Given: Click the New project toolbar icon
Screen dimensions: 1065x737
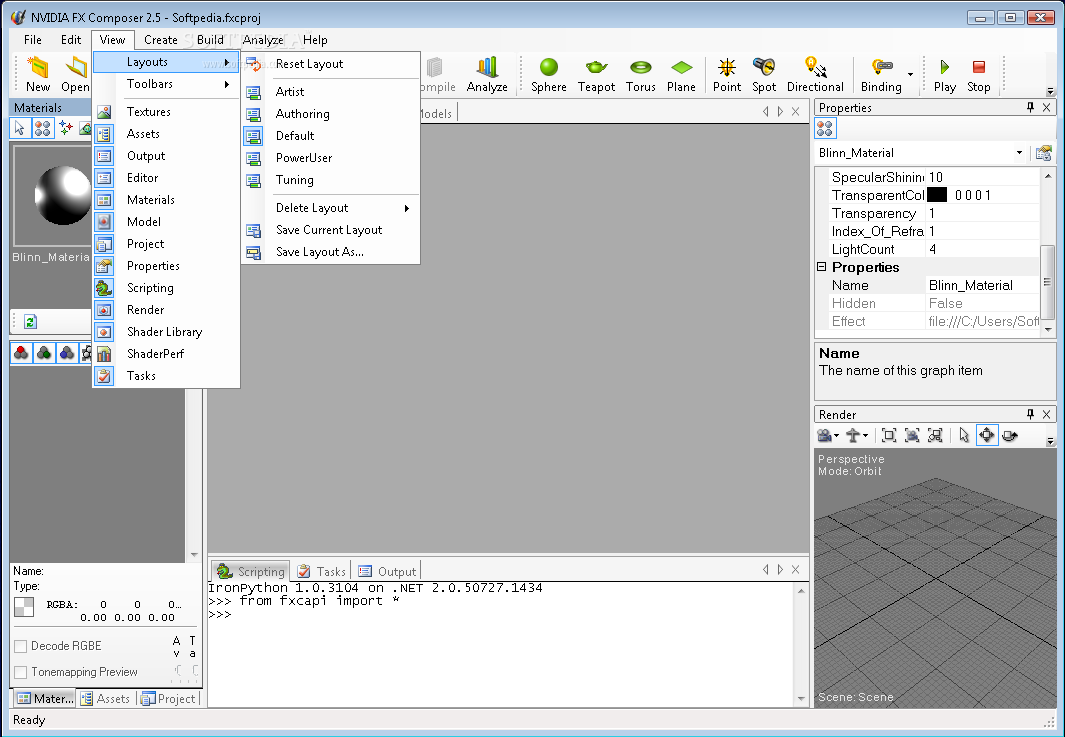Looking at the screenshot, I should [38, 75].
